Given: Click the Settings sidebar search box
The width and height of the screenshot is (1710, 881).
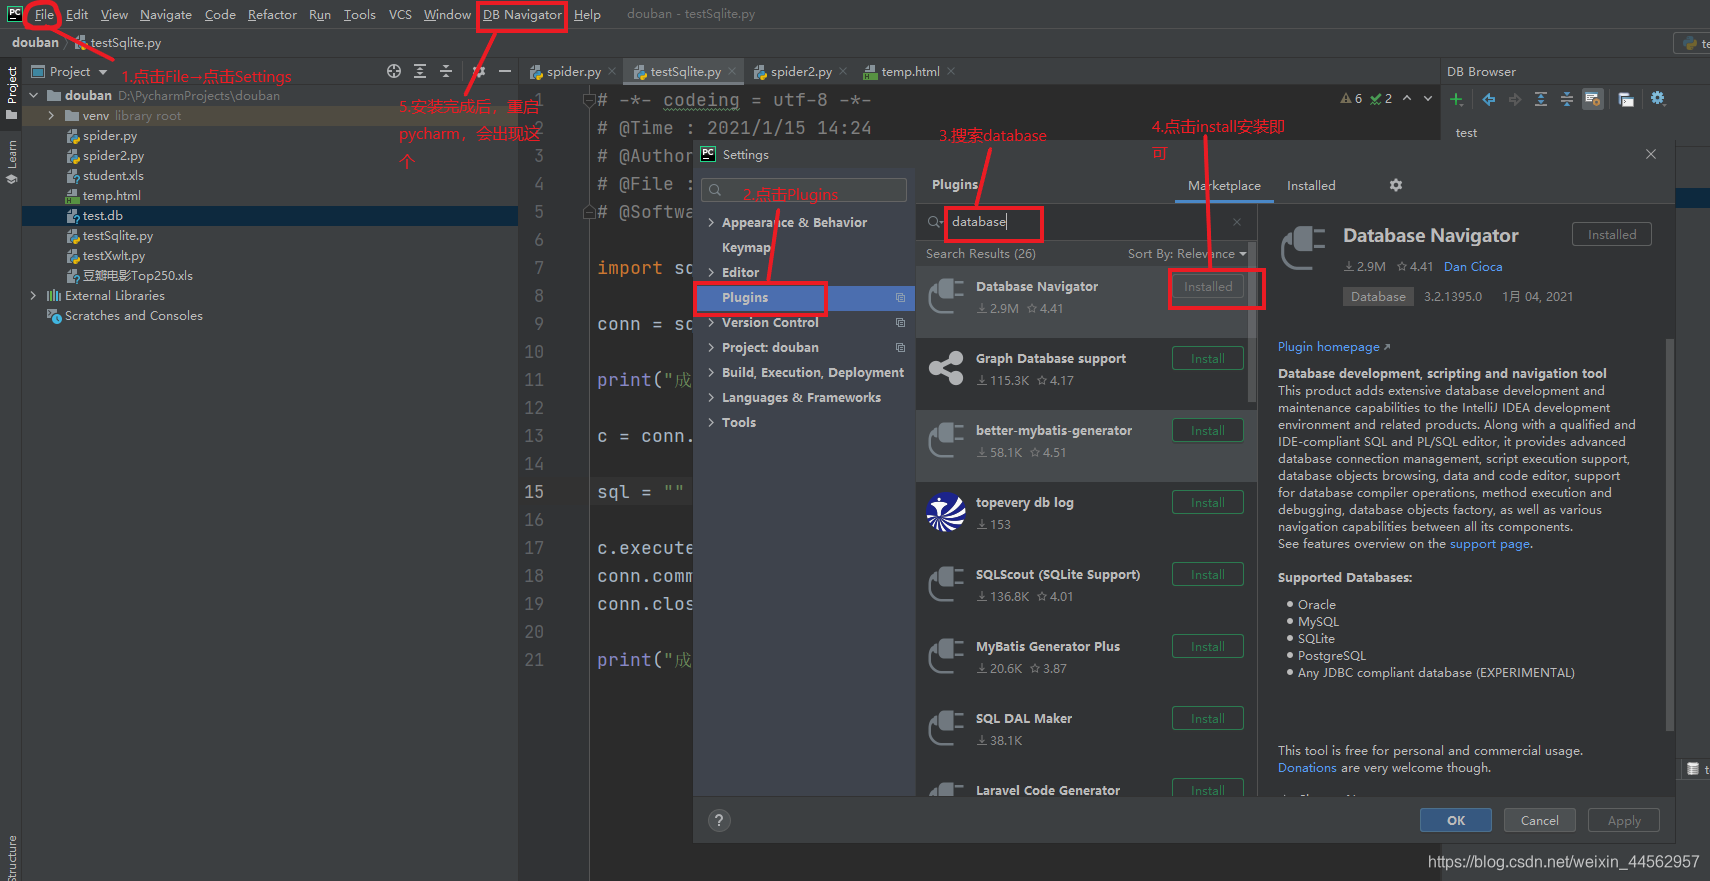Looking at the screenshot, I should pyautogui.click(x=804, y=190).
